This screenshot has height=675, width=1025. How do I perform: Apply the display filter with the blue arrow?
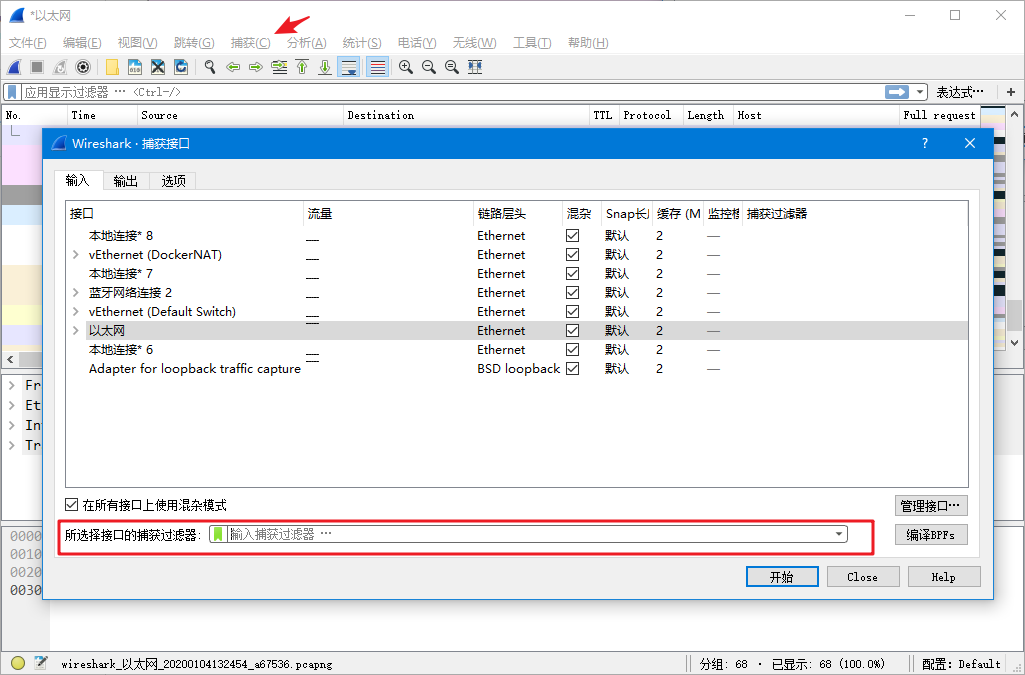(x=897, y=92)
